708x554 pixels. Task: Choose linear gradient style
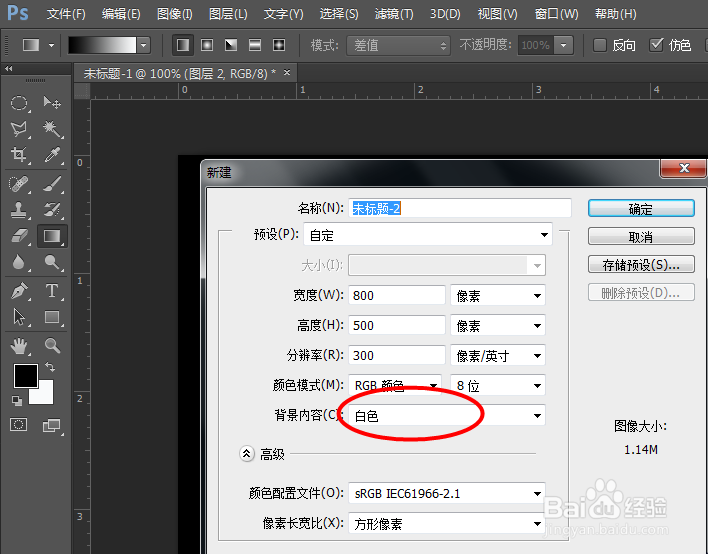[x=183, y=45]
